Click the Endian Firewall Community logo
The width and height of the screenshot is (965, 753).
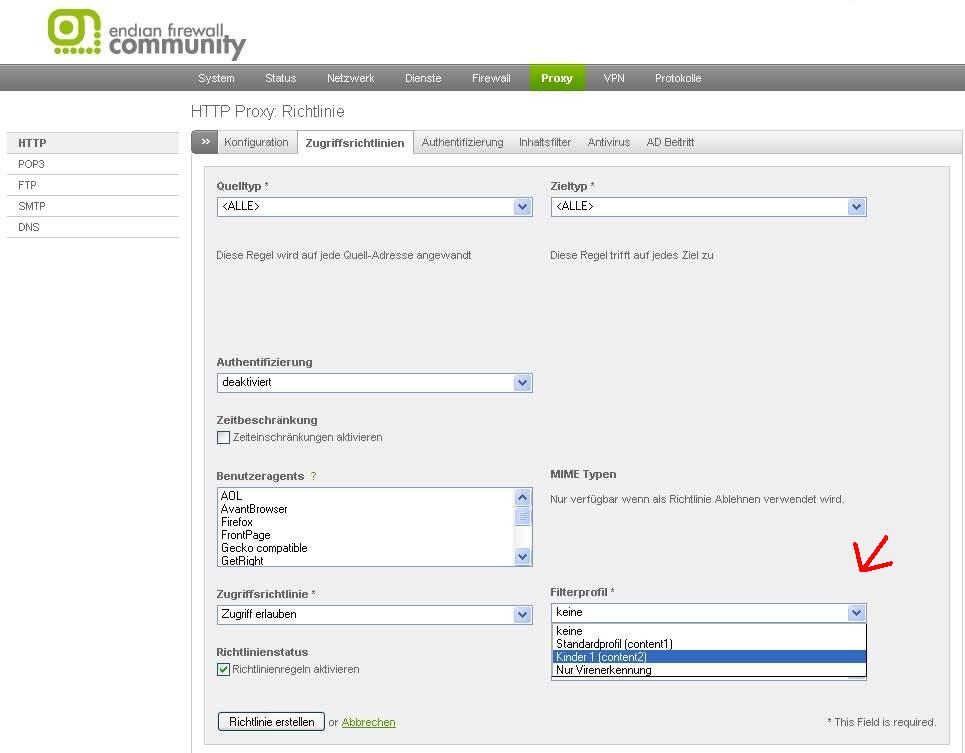click(x=146, y=34)
